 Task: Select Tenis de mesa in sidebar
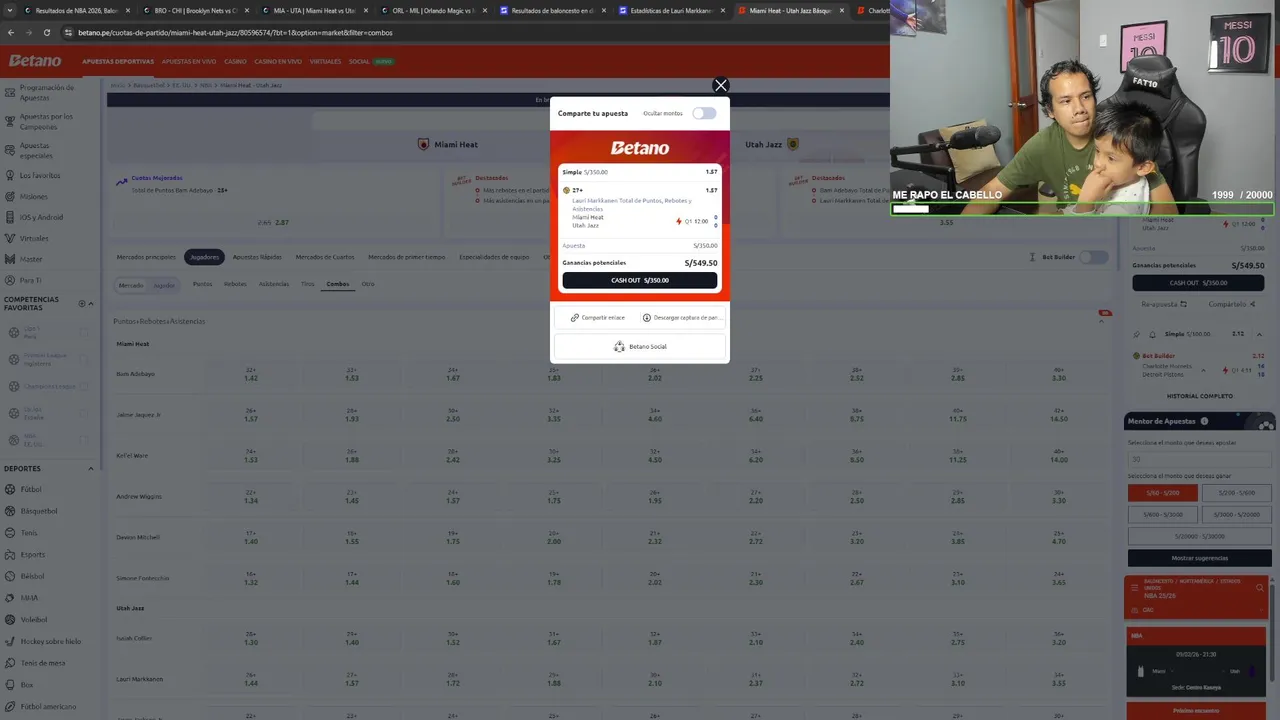click(x=42, y=663)
